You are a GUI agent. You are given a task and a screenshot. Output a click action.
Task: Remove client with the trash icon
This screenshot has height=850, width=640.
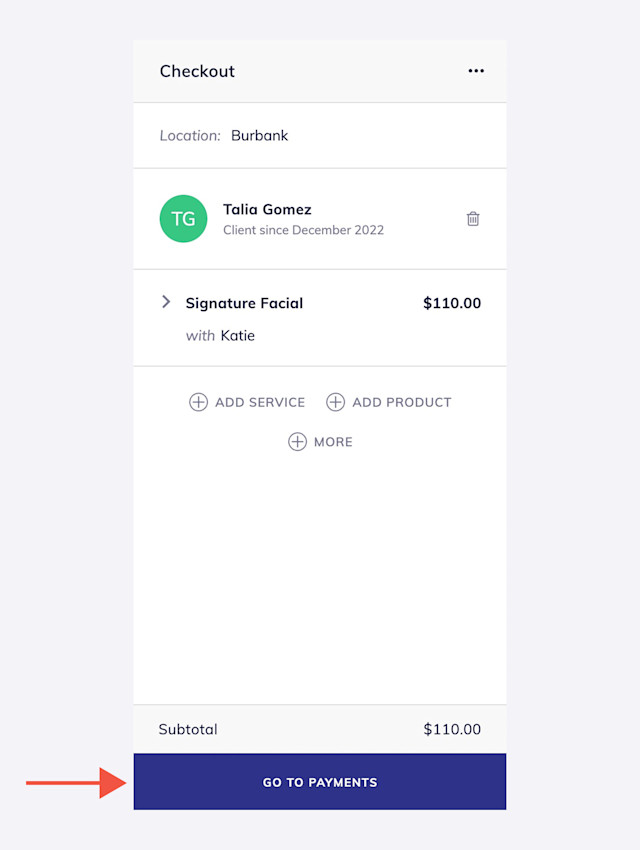473,218
